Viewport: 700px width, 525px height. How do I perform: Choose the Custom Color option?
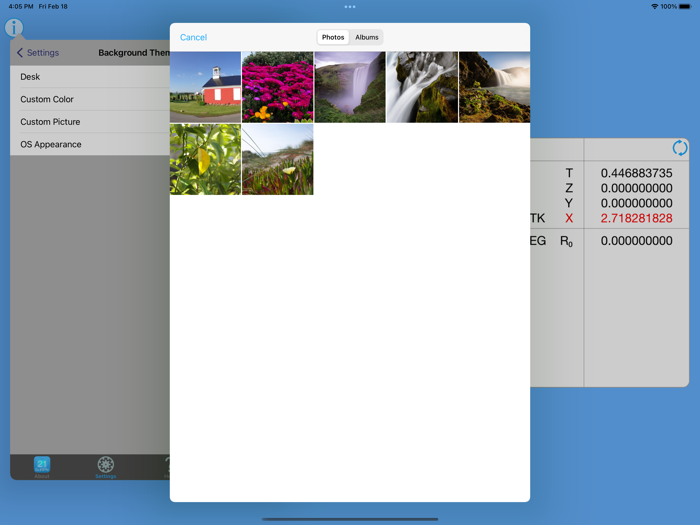click(x=90, y=99)
